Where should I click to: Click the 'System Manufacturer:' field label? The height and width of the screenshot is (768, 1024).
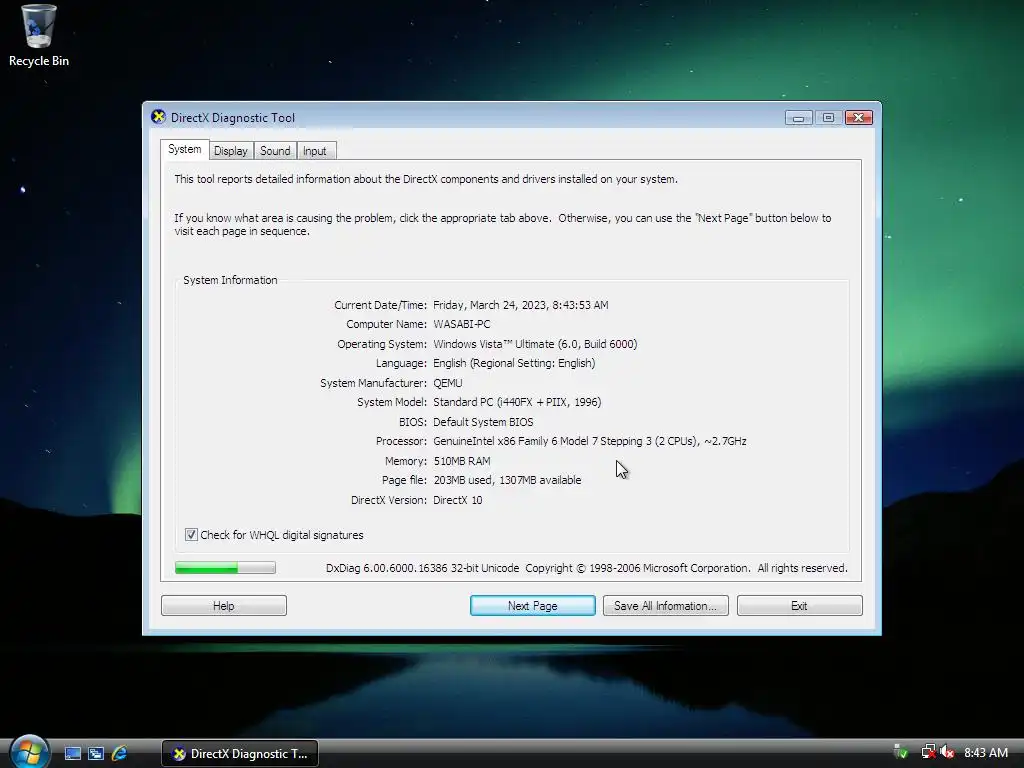373,383
